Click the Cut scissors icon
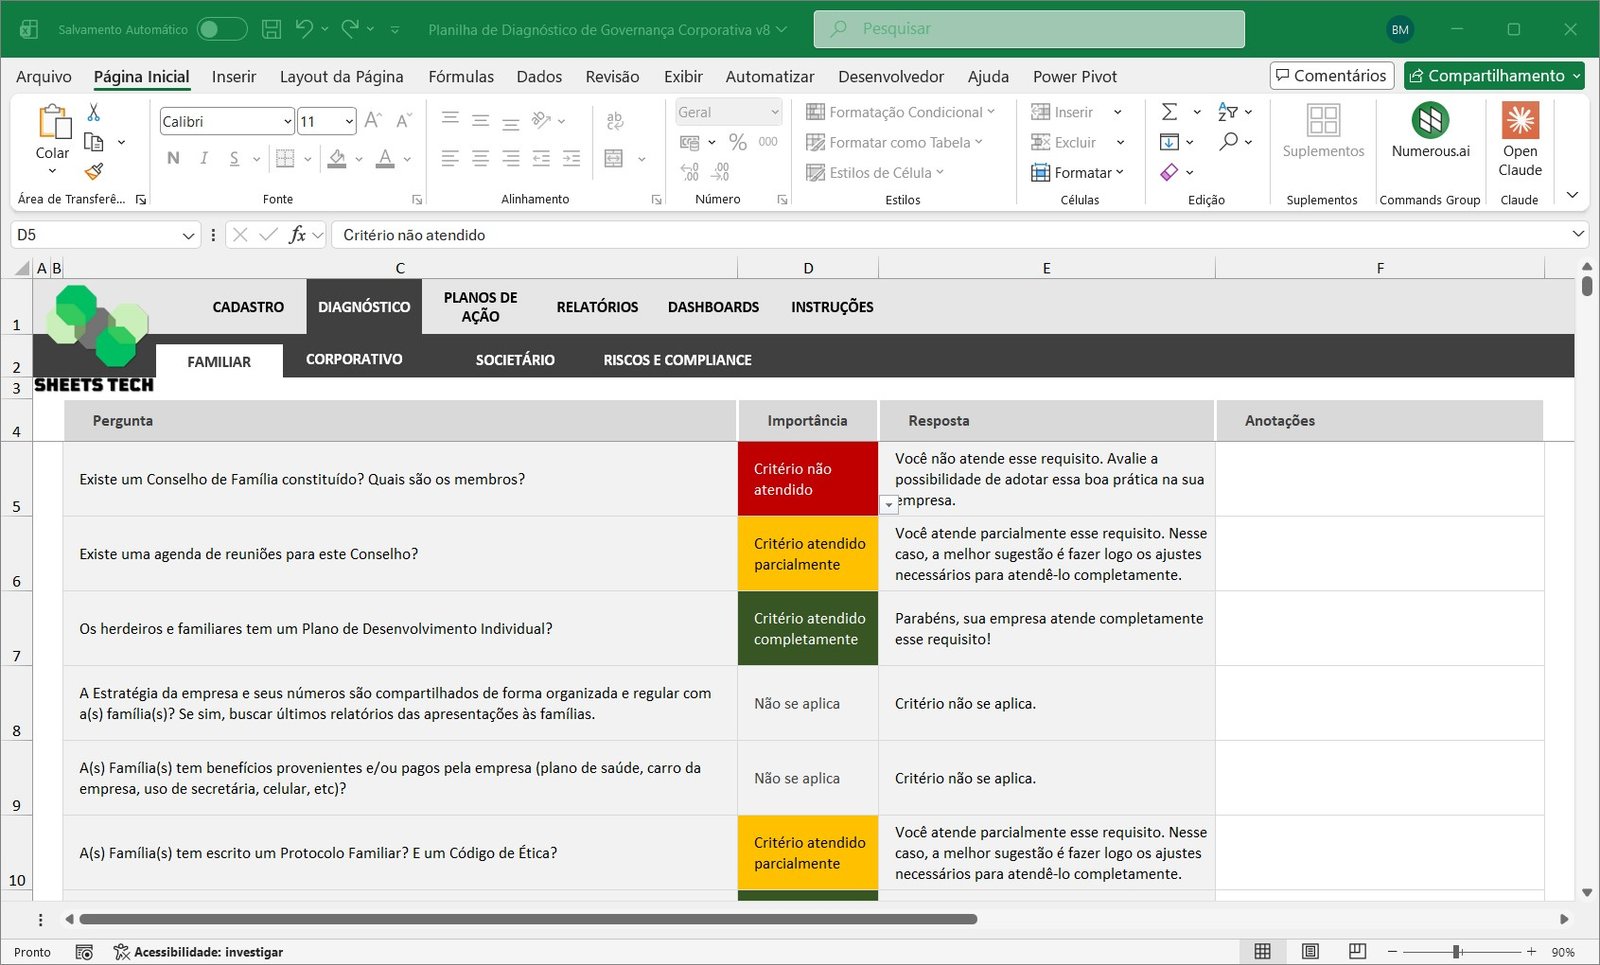Image resolution: width=1600 pixels, height=965 pixels. 94,112
